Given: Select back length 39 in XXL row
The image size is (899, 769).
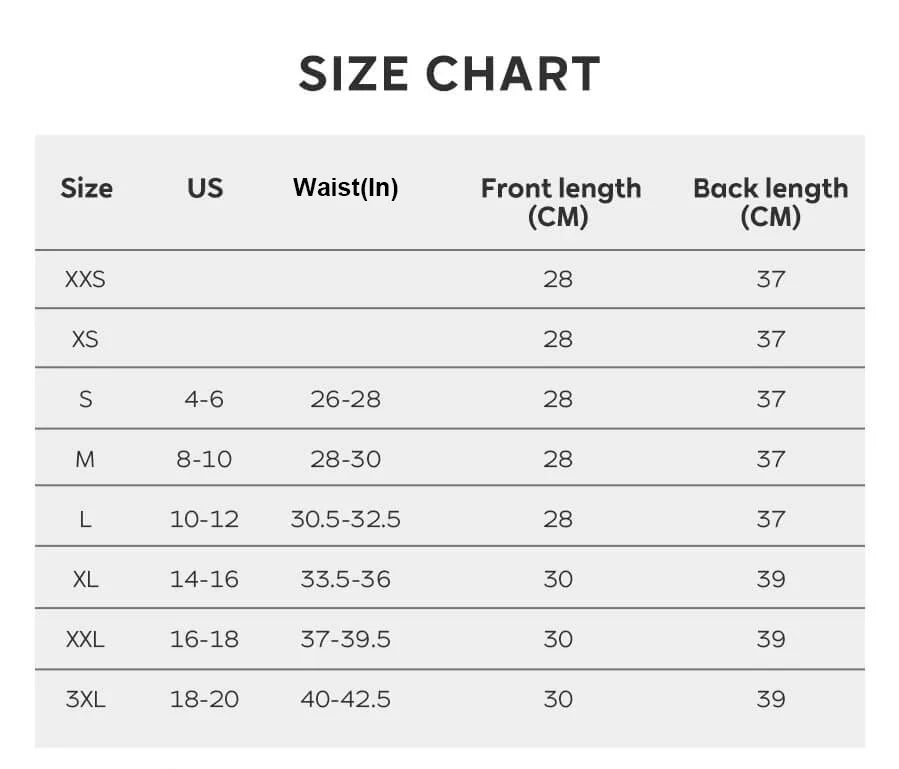Looking at the screenshot, I should point(770,639).
